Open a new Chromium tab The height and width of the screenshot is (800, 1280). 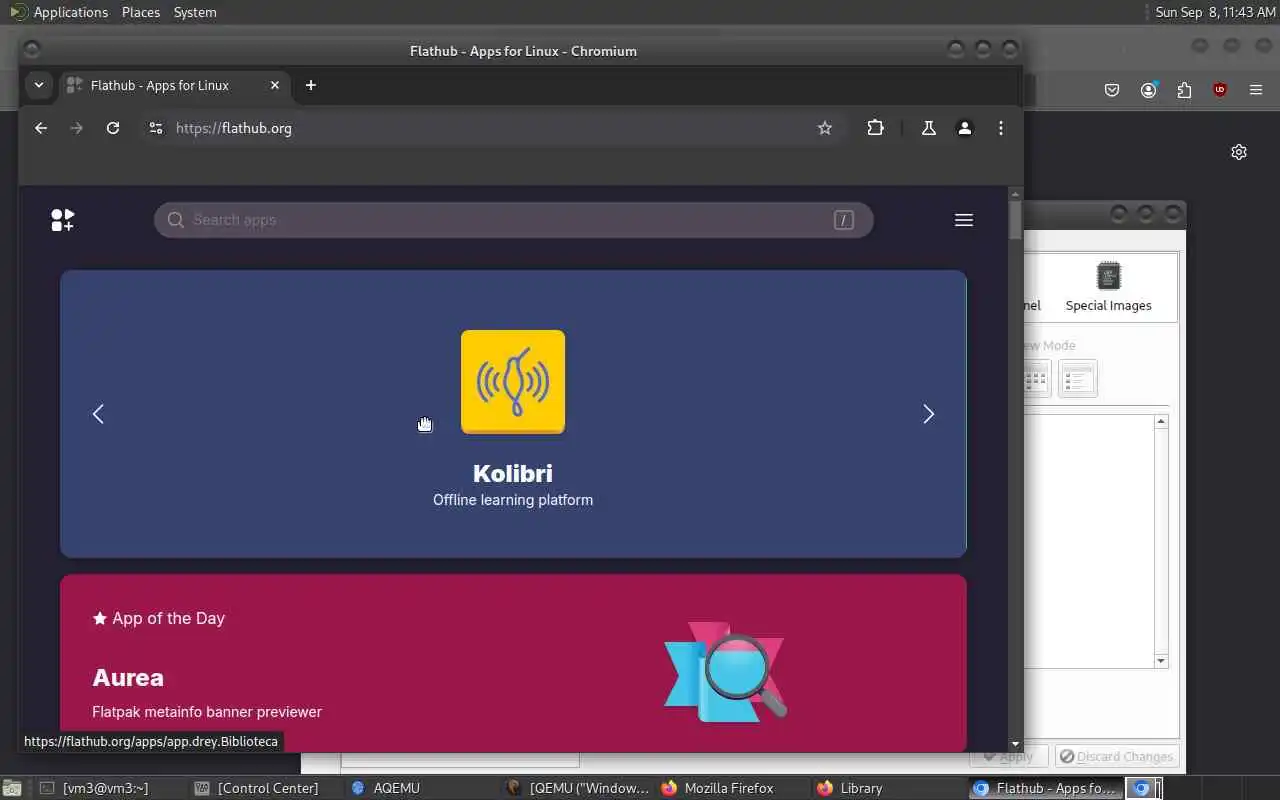311,85
